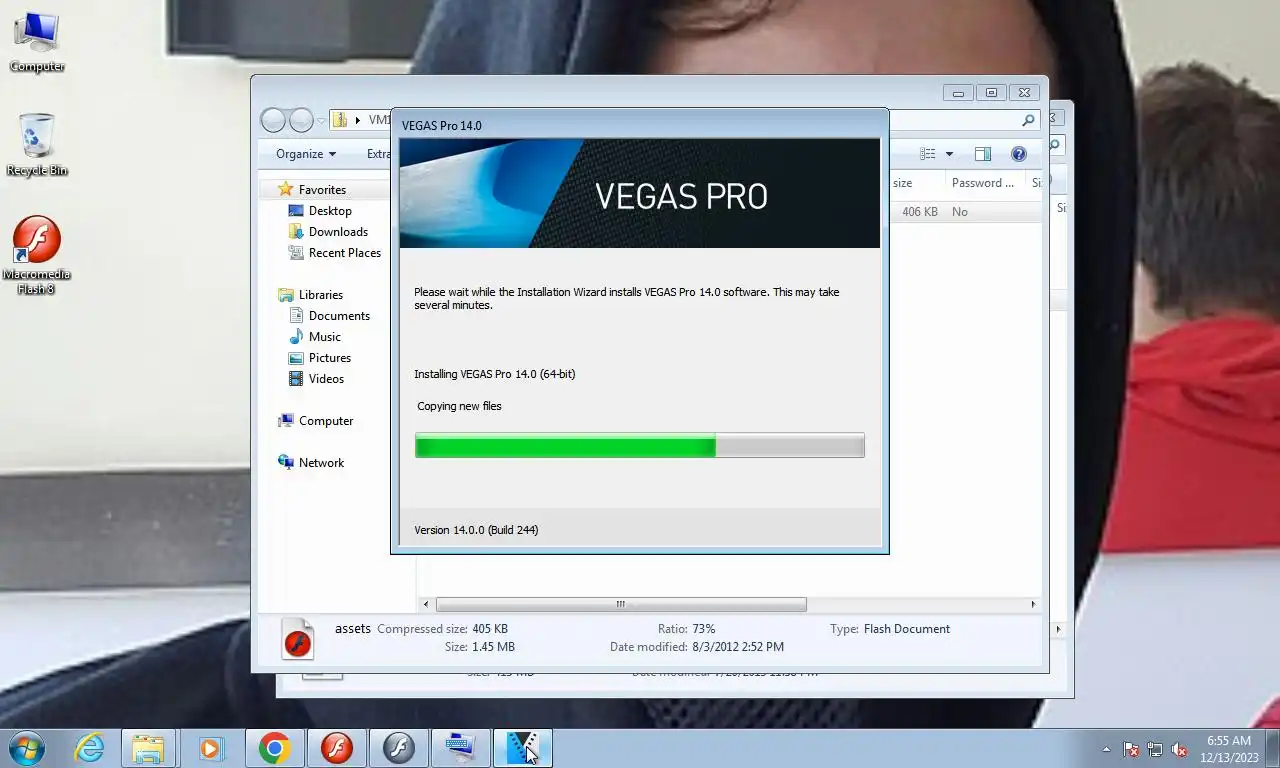Launch Macromedia Flash 8 desktop shortcut
This screenshot has width=1280, height=768.
[36, 255]
